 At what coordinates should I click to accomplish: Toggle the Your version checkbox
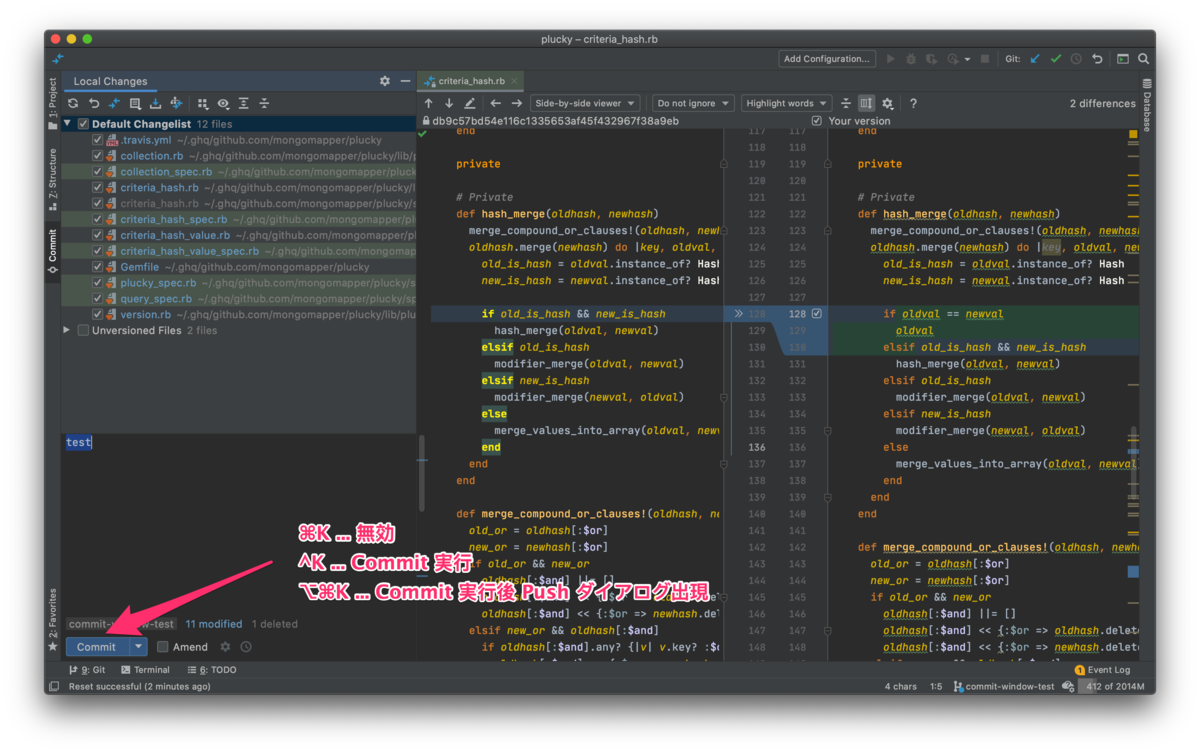[817, 121]
